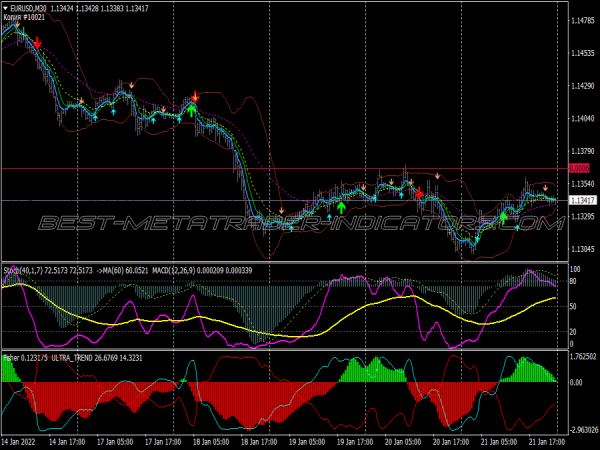
Task: Click the Fisher indicator label
Action: tap(26, 358)
